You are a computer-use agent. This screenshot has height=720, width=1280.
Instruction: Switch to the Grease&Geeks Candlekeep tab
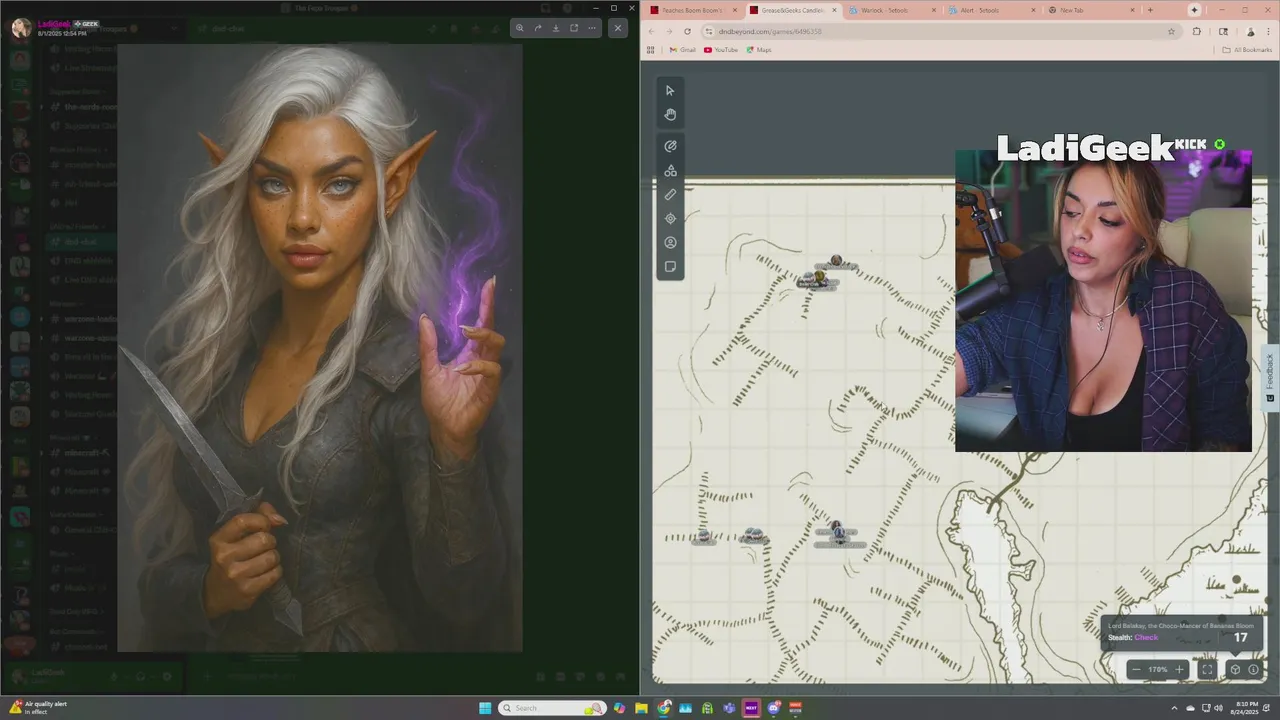coord(792,10)
